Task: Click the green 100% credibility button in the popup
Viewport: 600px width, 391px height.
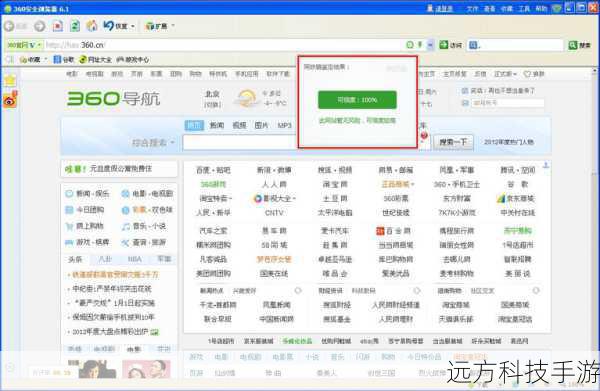Action: coord(357,100)
